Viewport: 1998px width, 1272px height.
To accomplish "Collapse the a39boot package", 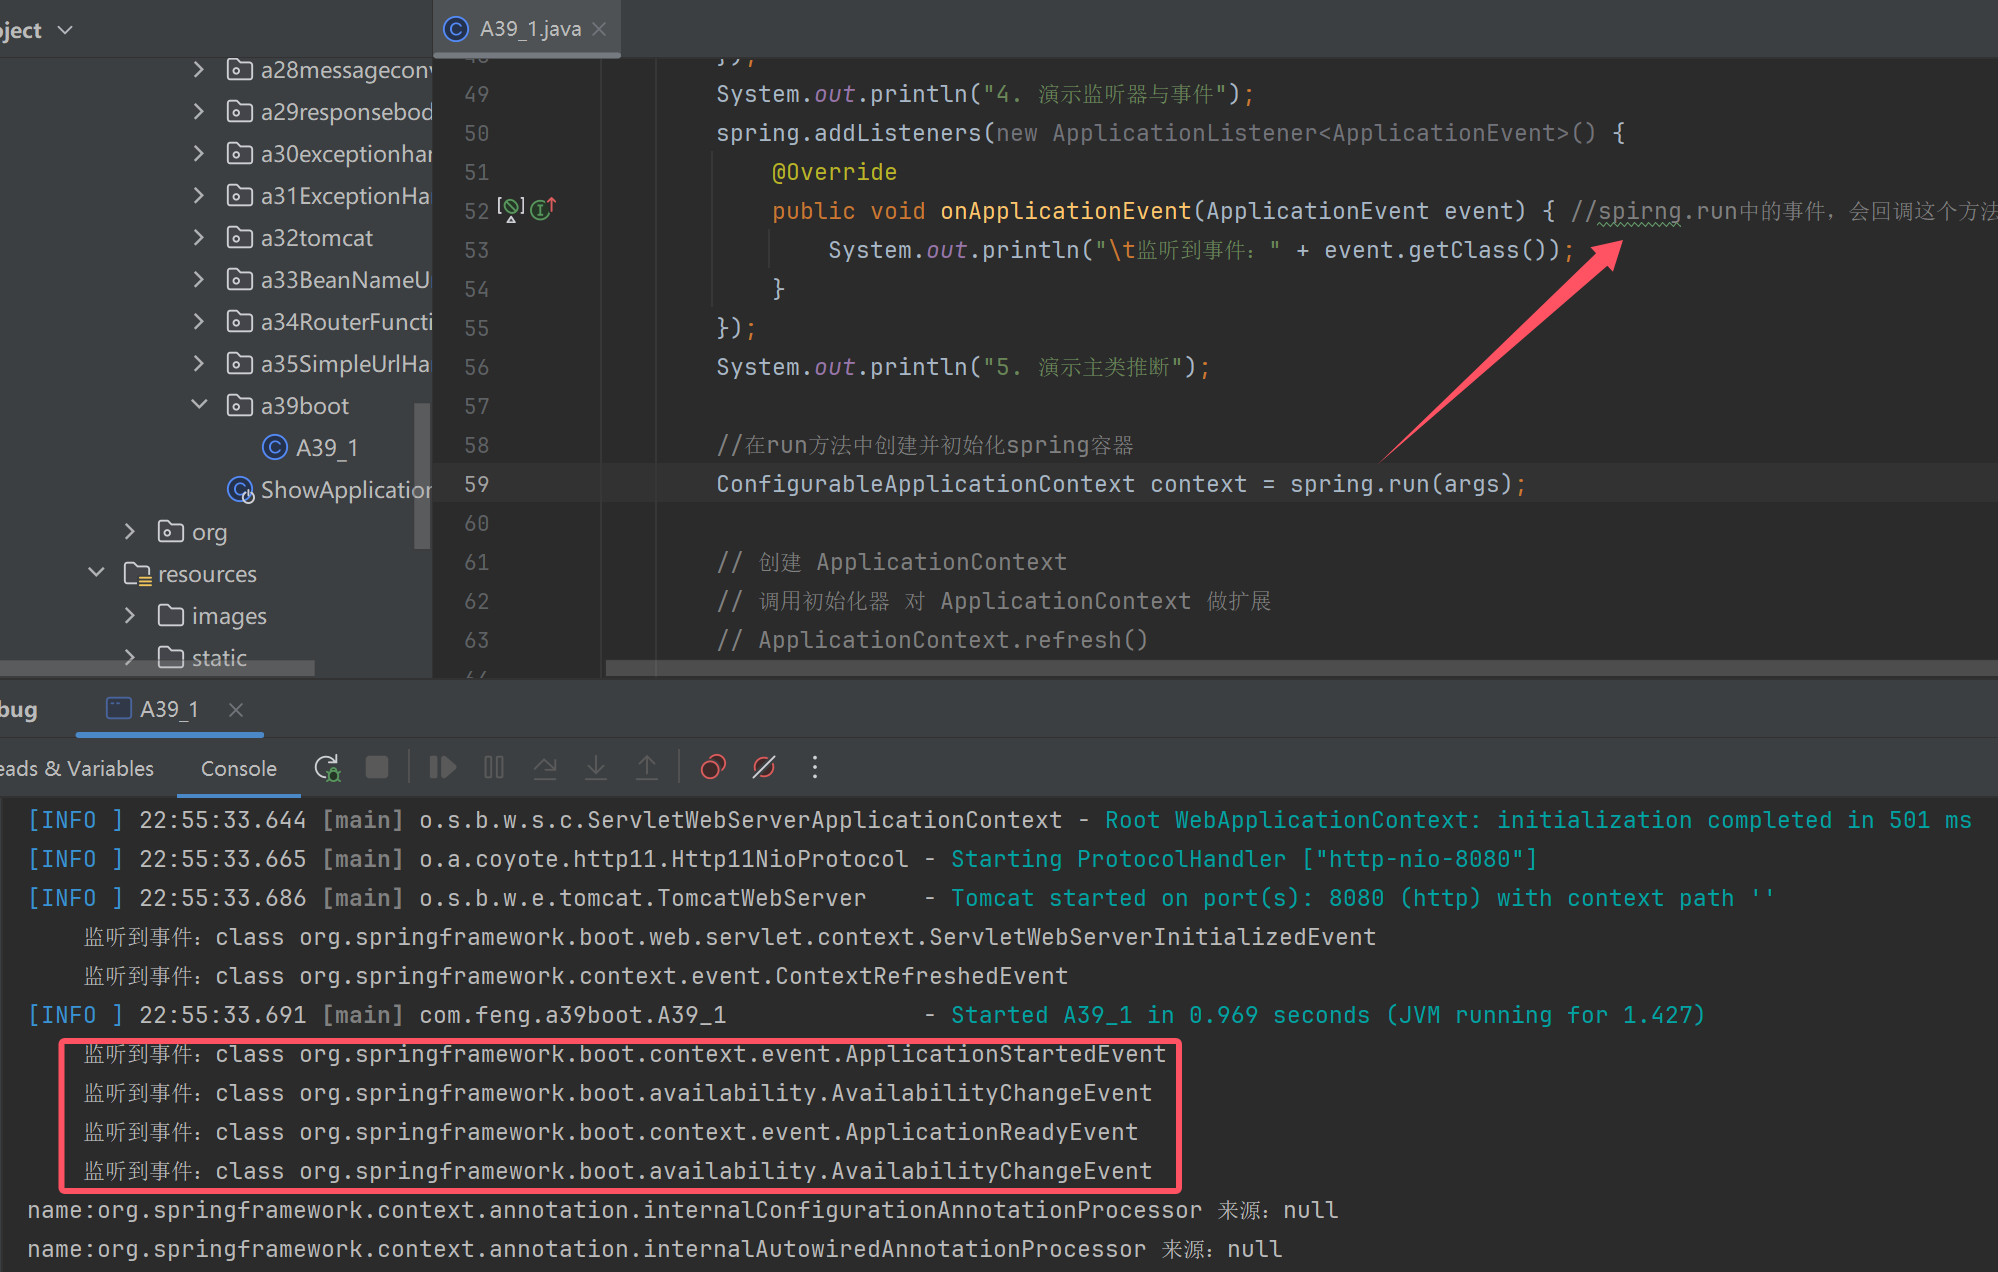I will (x=198, y=404).
